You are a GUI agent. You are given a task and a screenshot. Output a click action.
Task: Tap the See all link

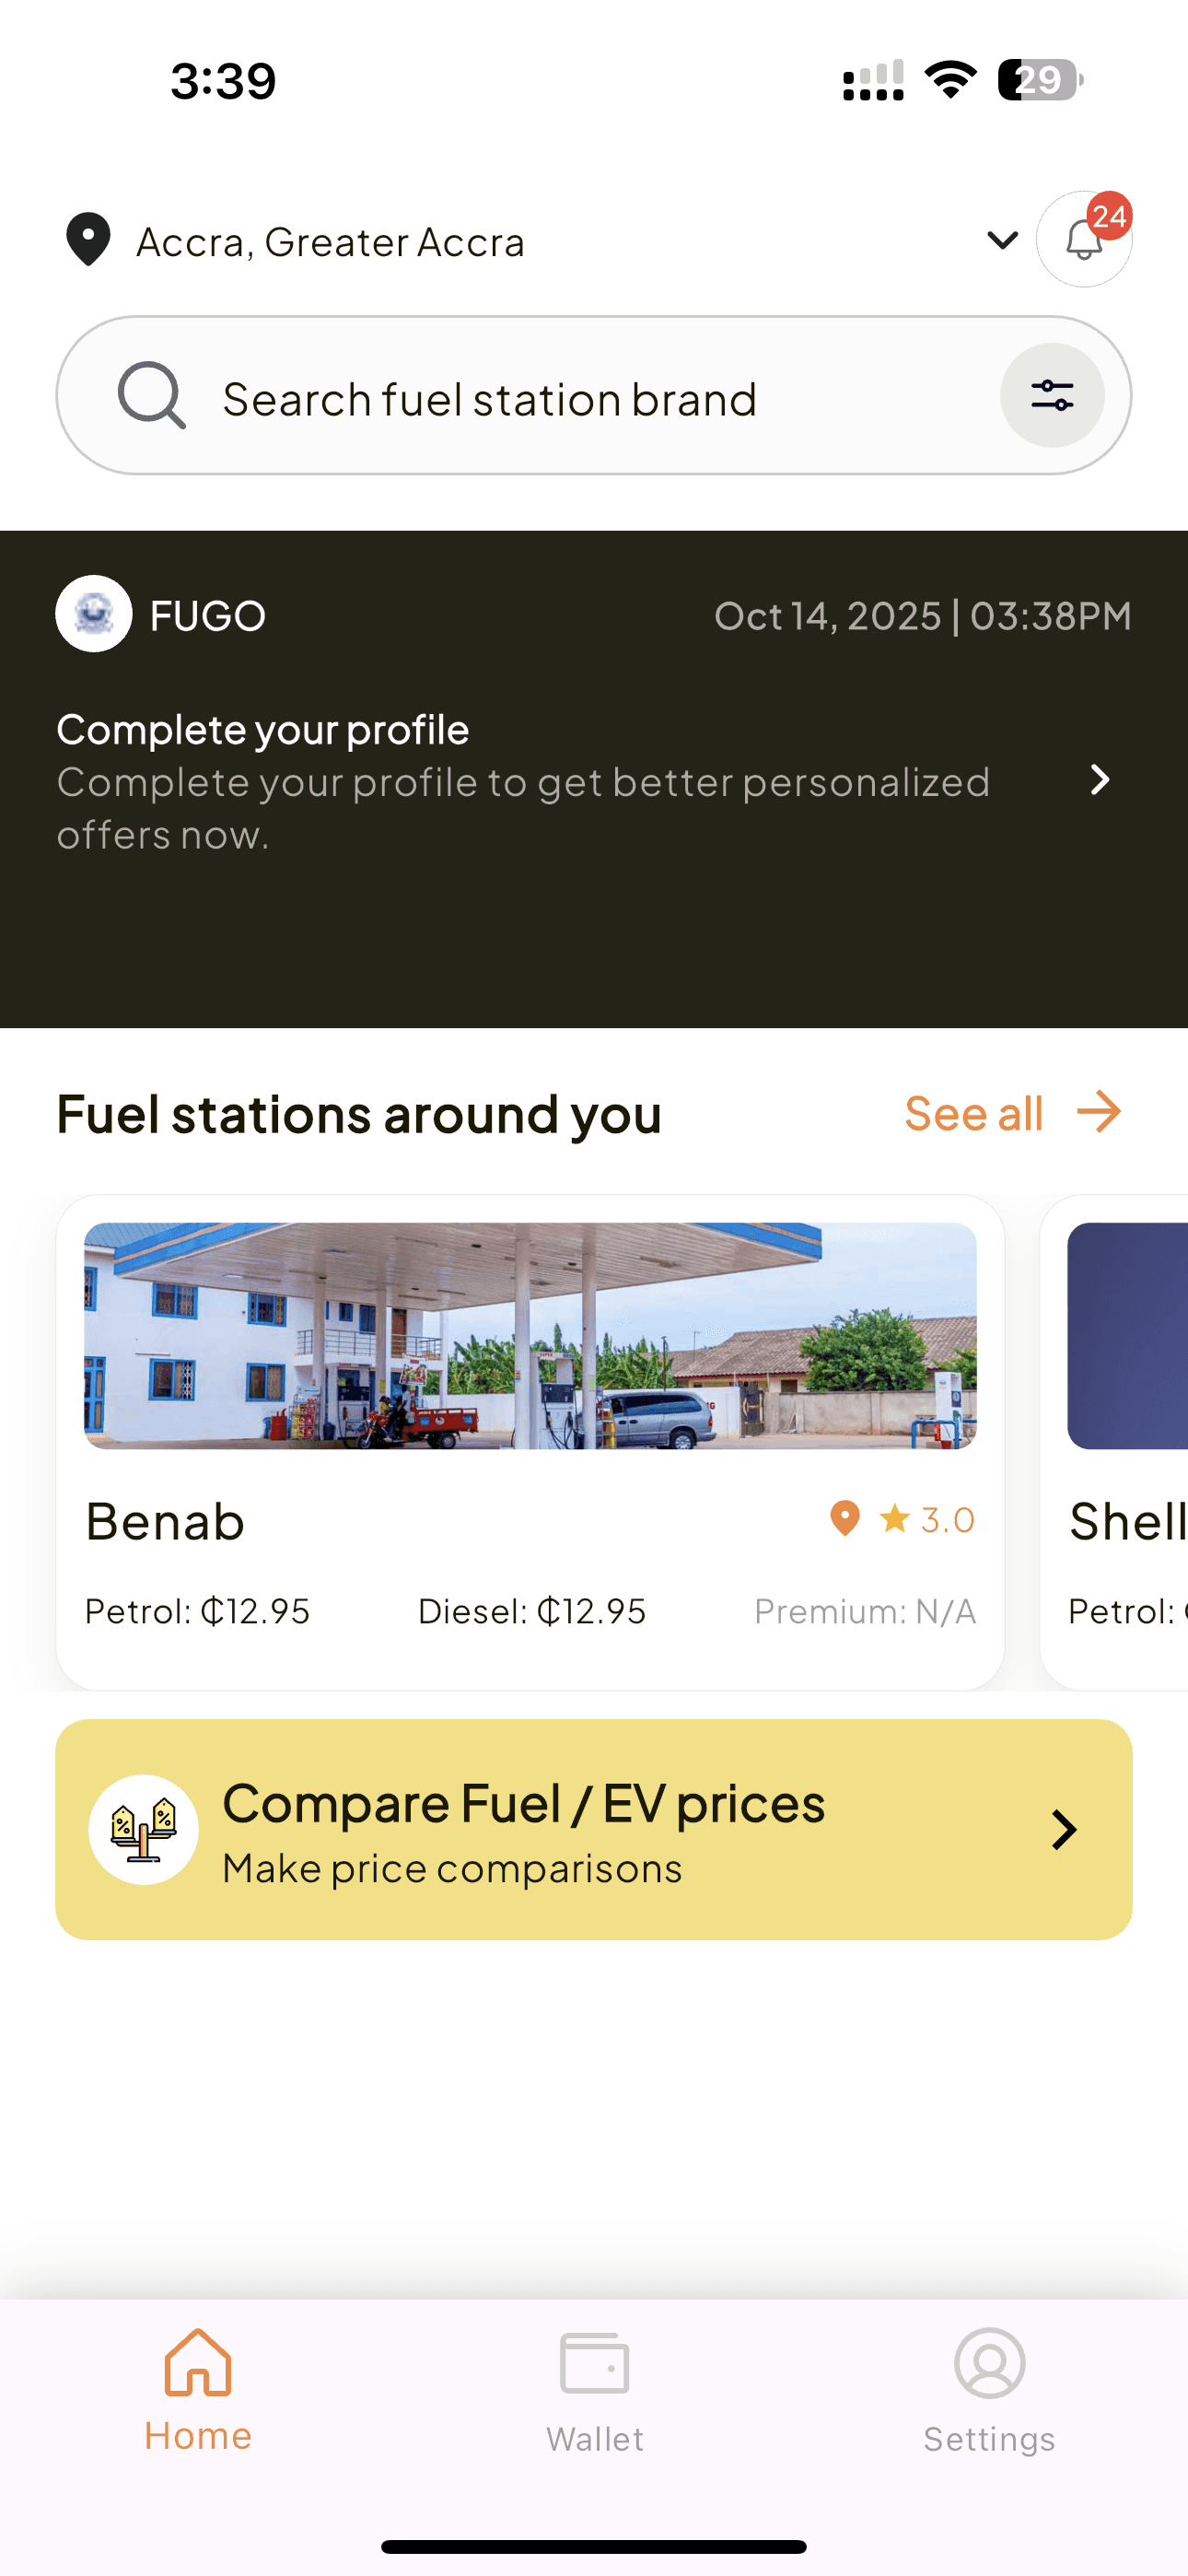(973, 1113)
